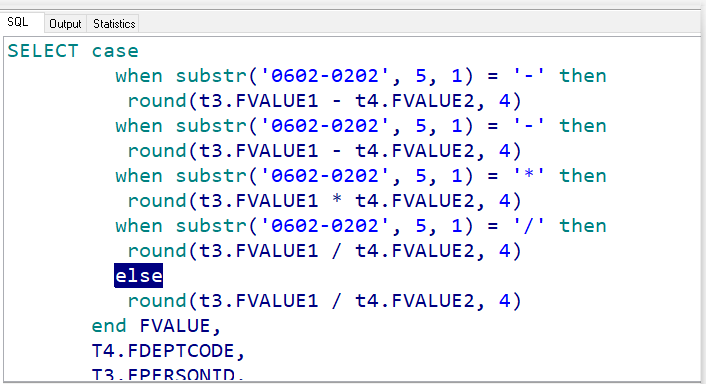Screen dimensions: 706x384
Task: Click t3.FVALUE1 in the round expression below else
Action: pos(258,301)
